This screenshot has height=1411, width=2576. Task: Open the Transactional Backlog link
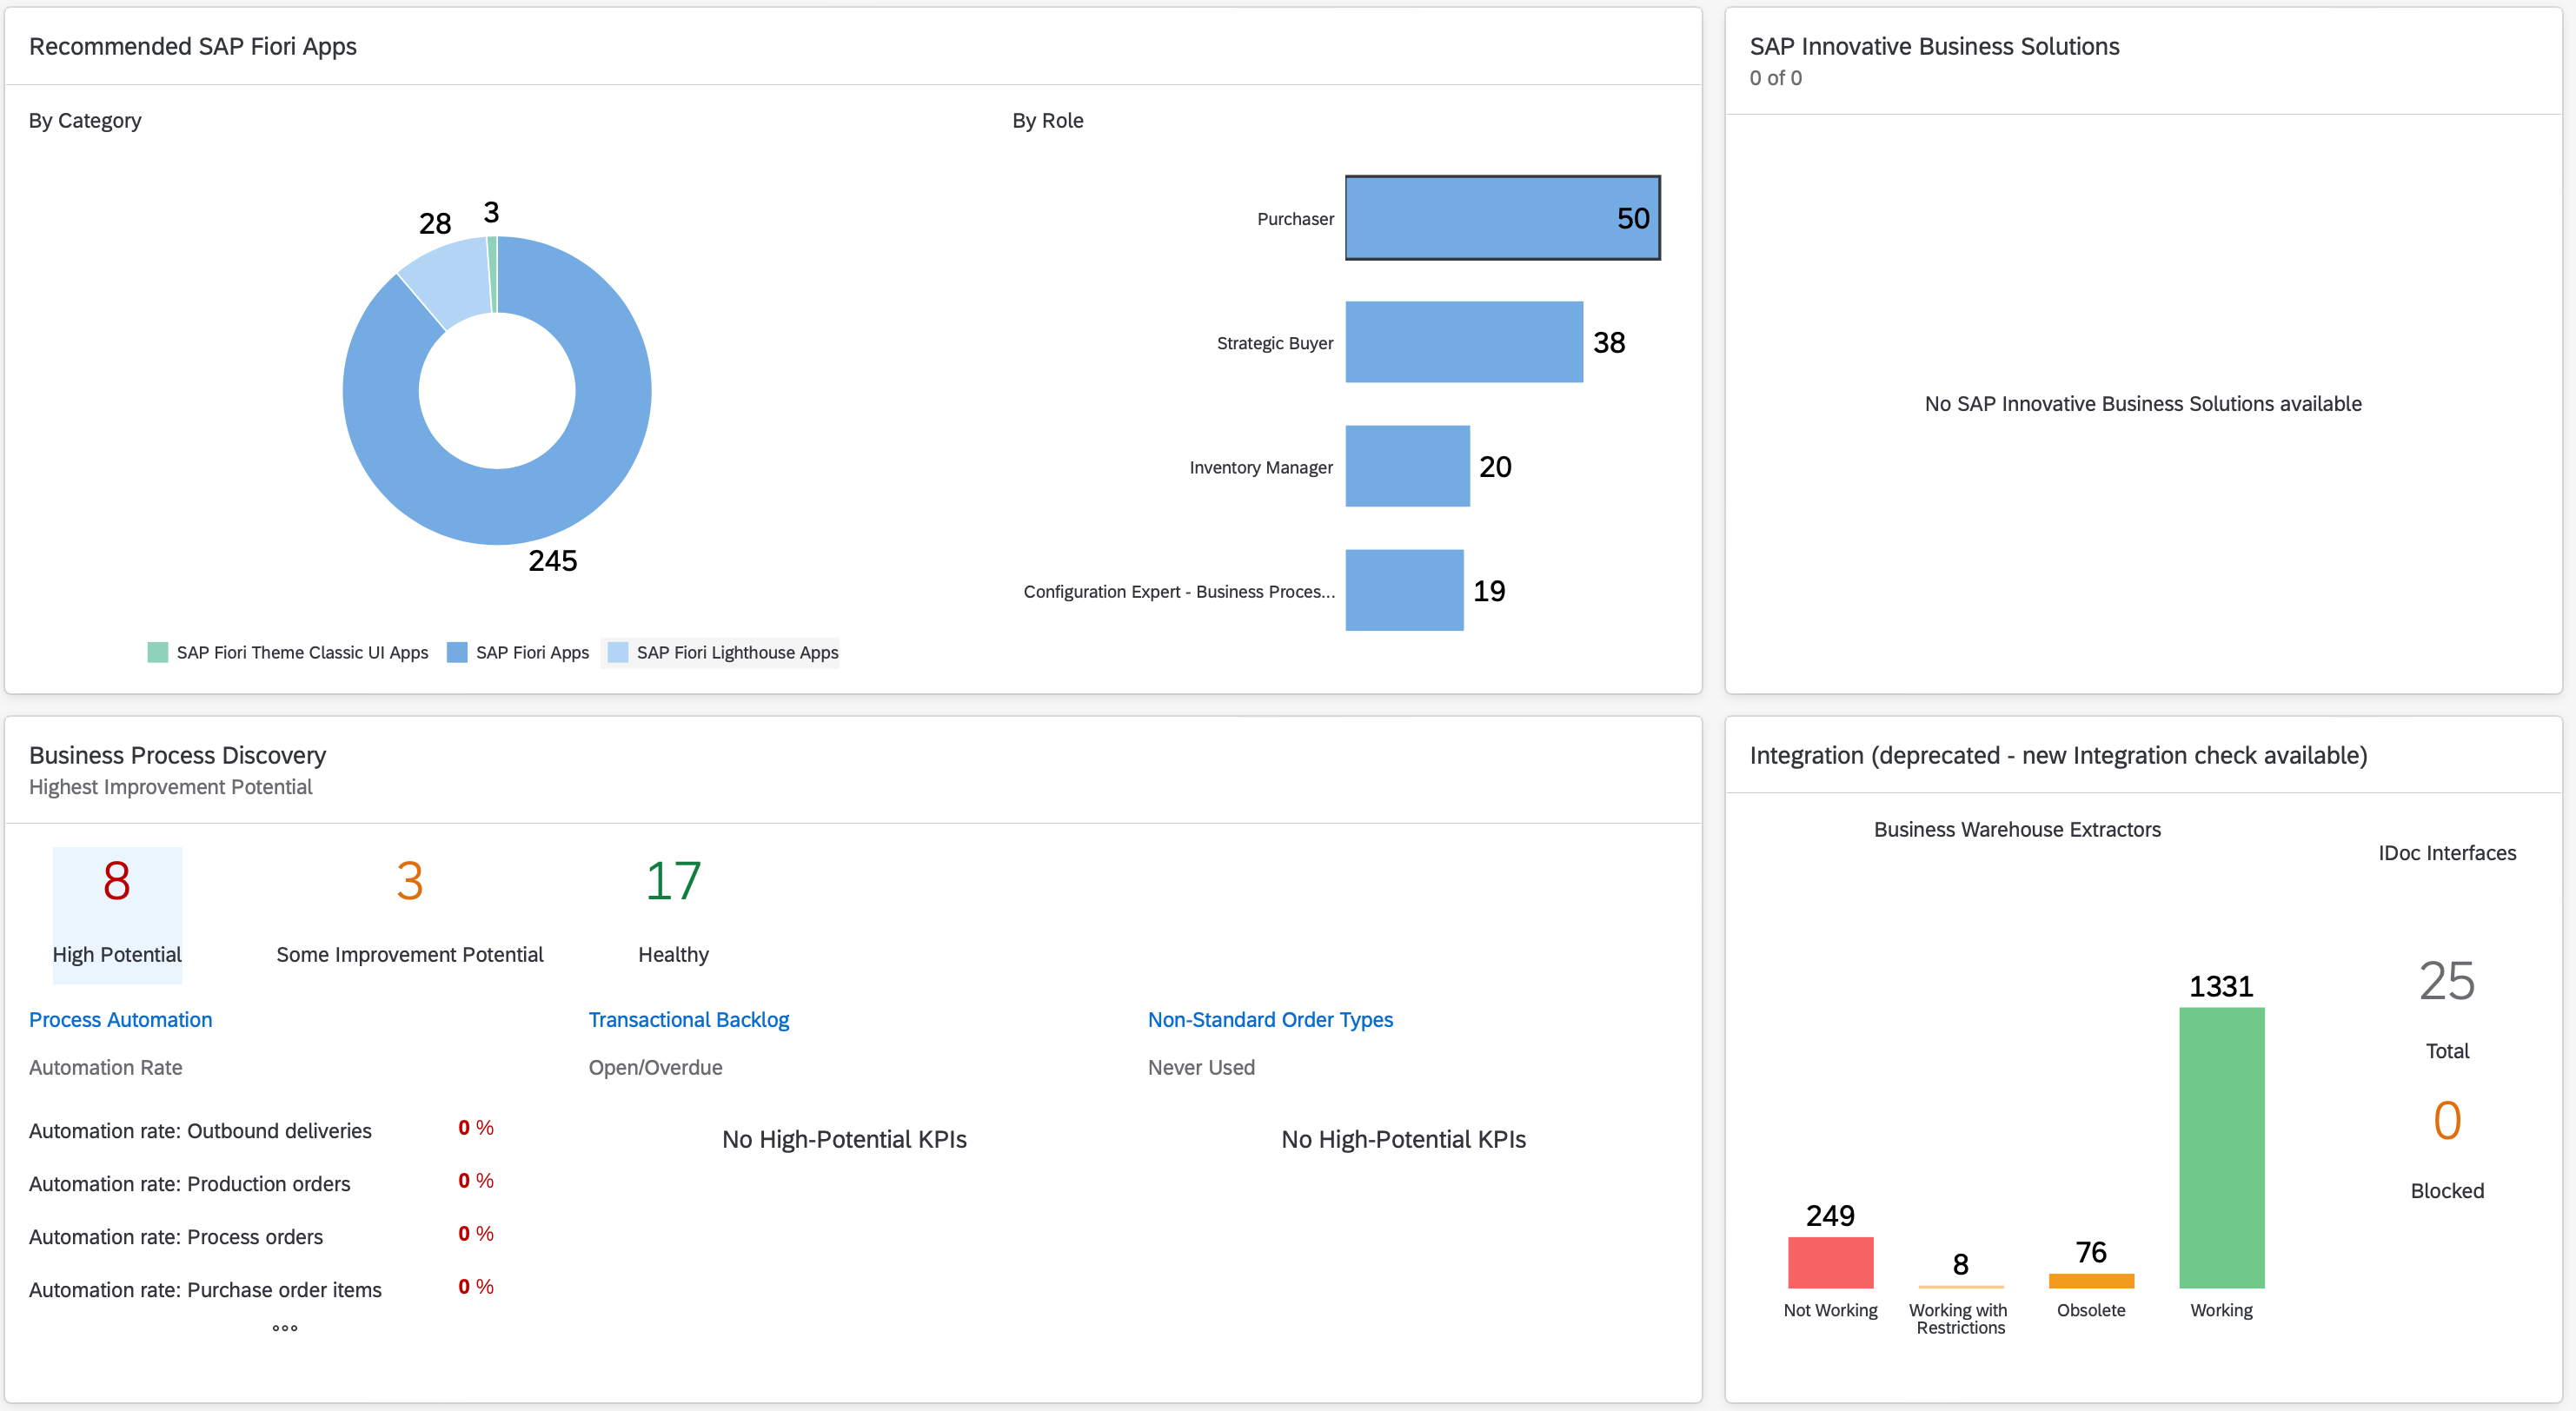pyautogui.click(x=689, y=1019)
